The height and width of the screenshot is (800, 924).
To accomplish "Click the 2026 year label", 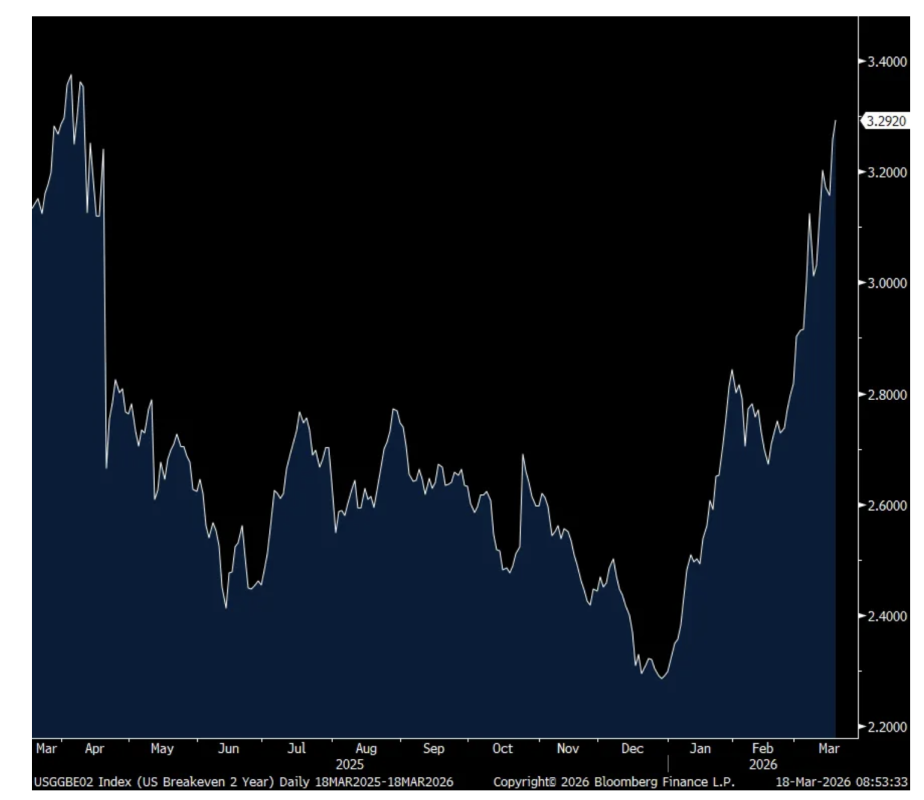I will pos(763,764).
